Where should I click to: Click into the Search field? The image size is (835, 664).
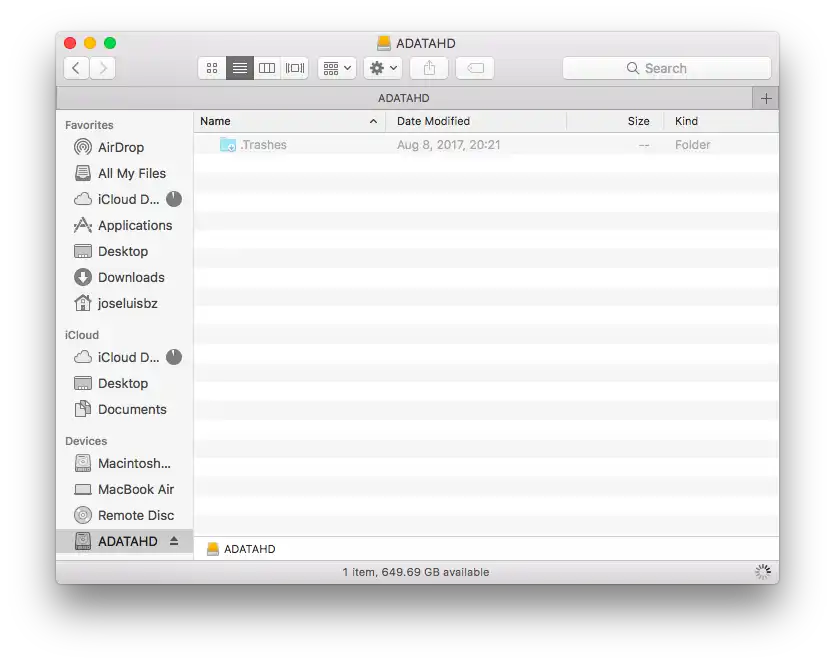click(667, 68)
